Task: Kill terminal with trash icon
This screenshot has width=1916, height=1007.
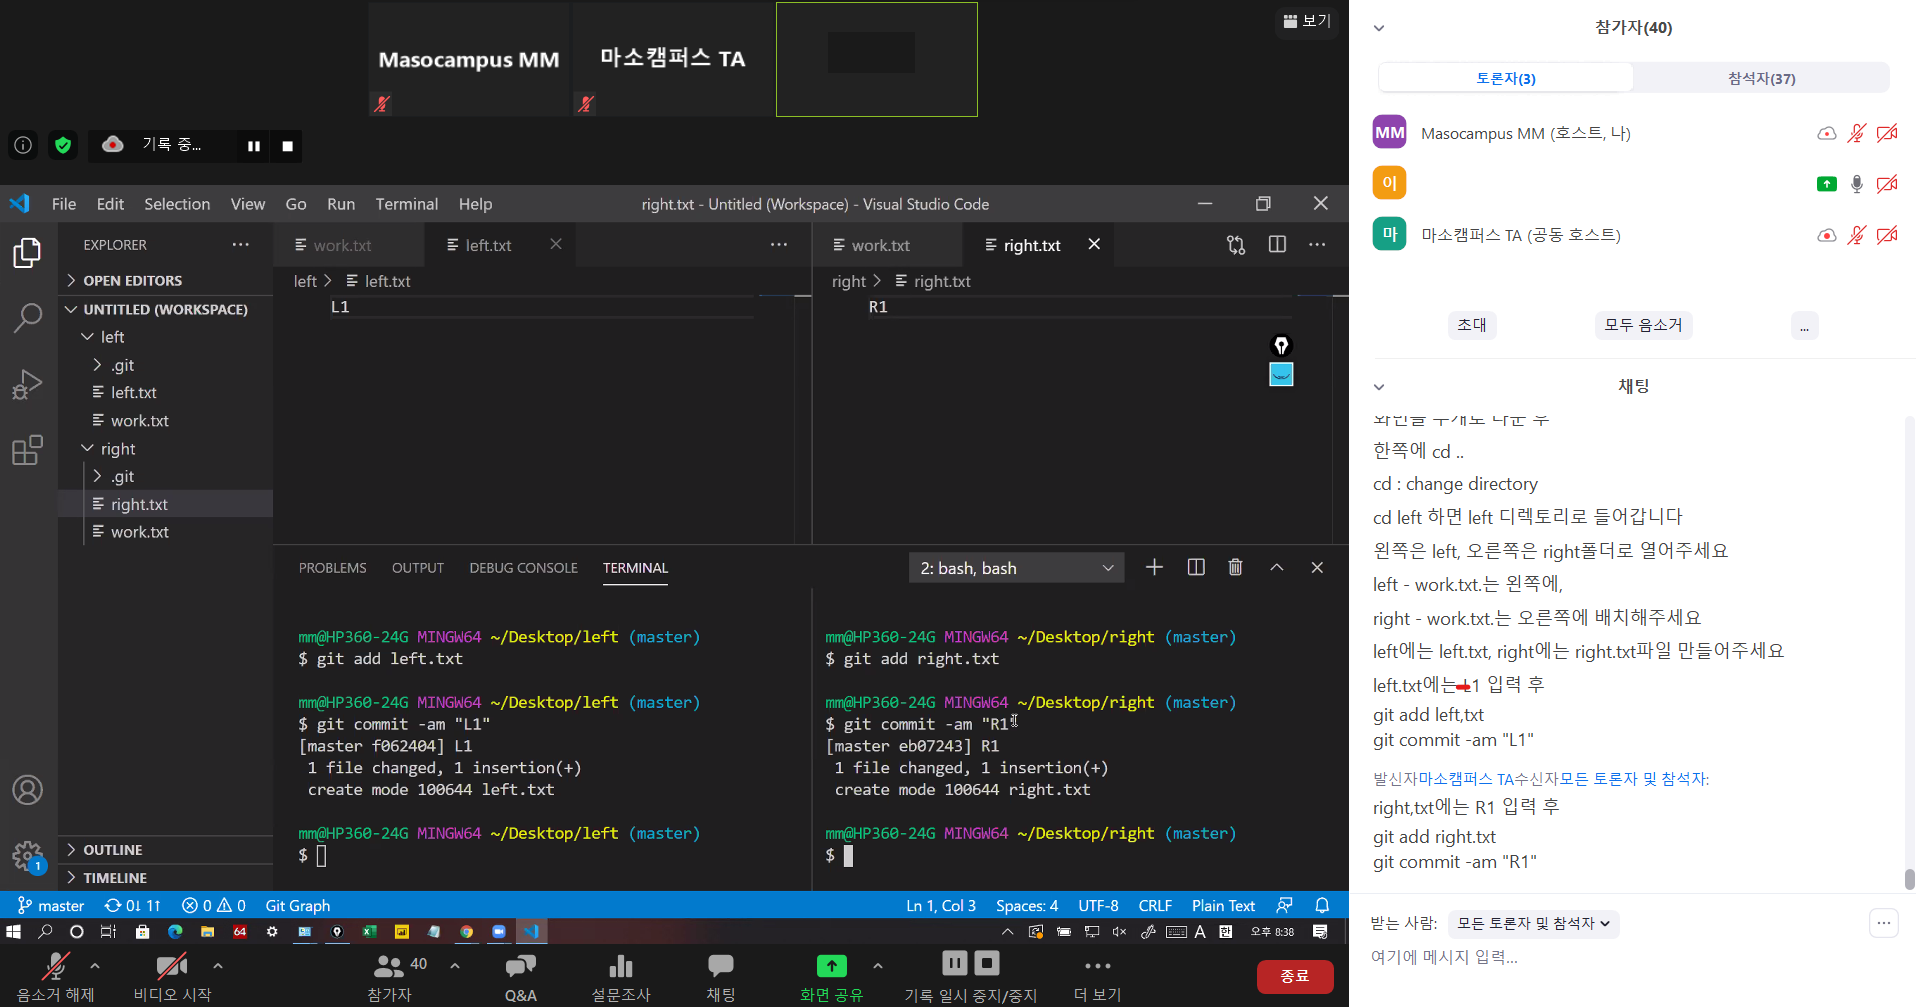Action: 1235,567
